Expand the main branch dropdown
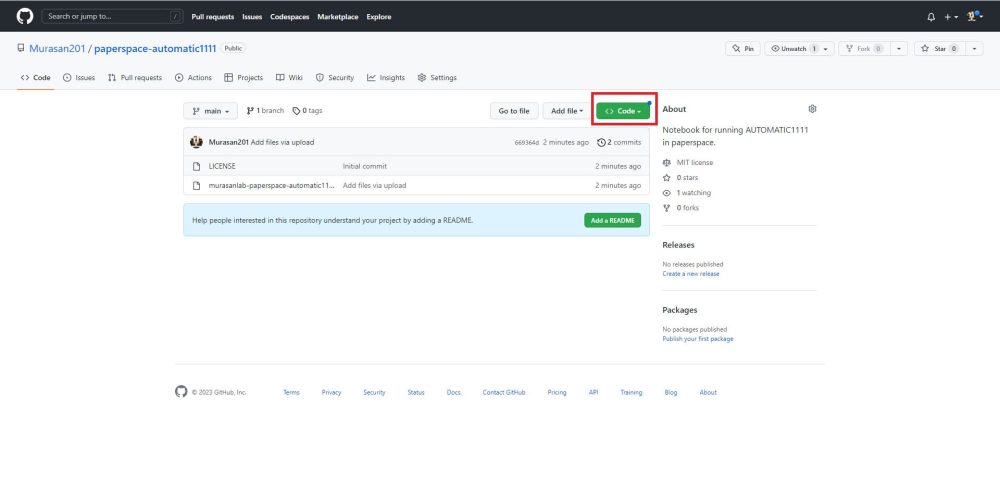1000x484 pixels. pos(210,111)
